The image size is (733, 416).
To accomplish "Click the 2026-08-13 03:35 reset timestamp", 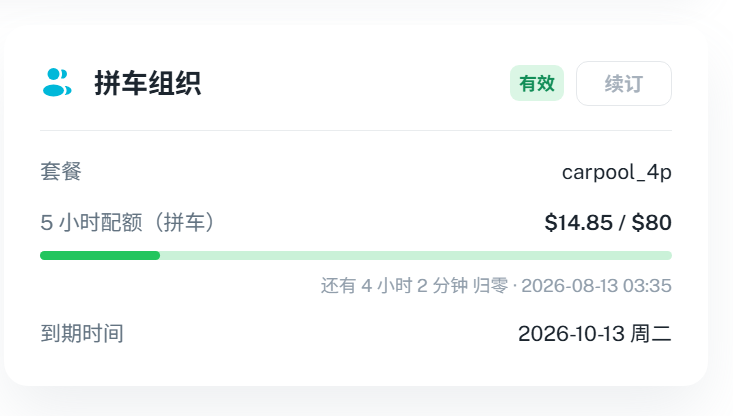I will click(x=596, y=286).
